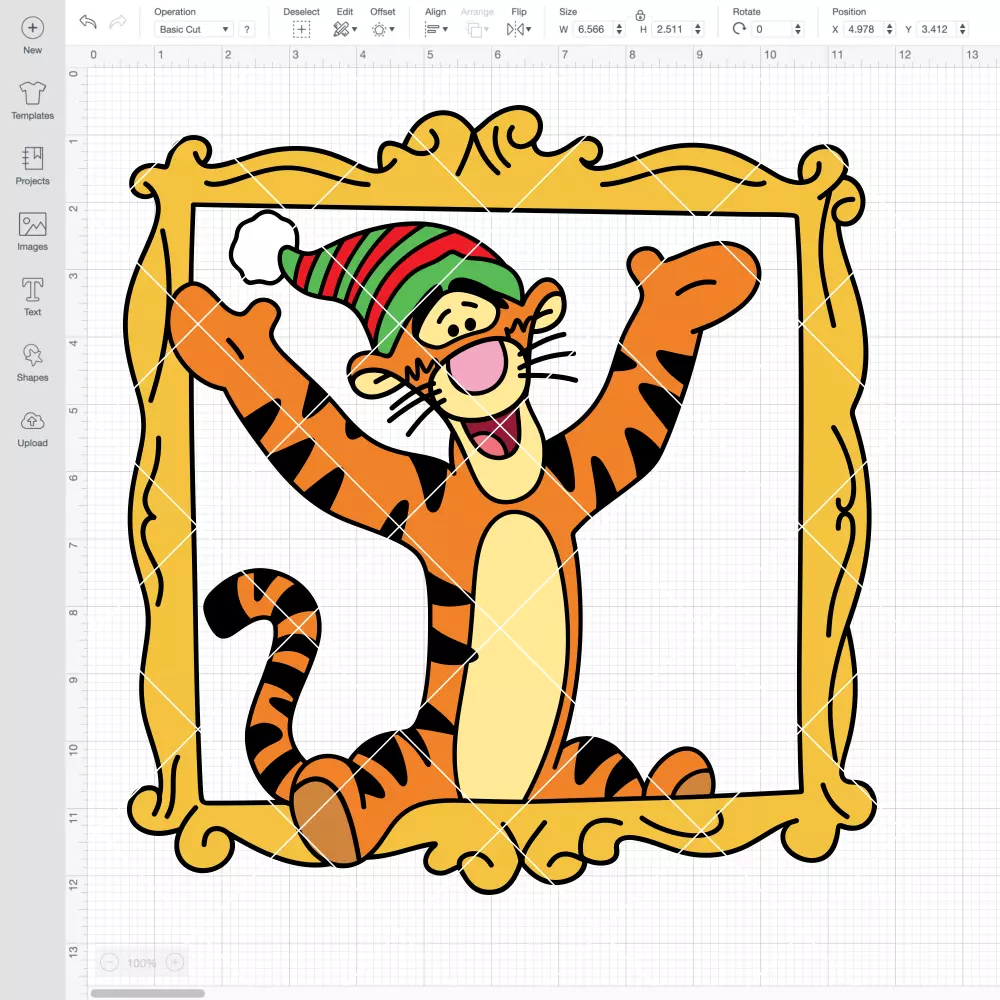The height and width of the screenshot is (1000, 1000).
Task: Click the Width stepper arrows
Action: [619, 29]
